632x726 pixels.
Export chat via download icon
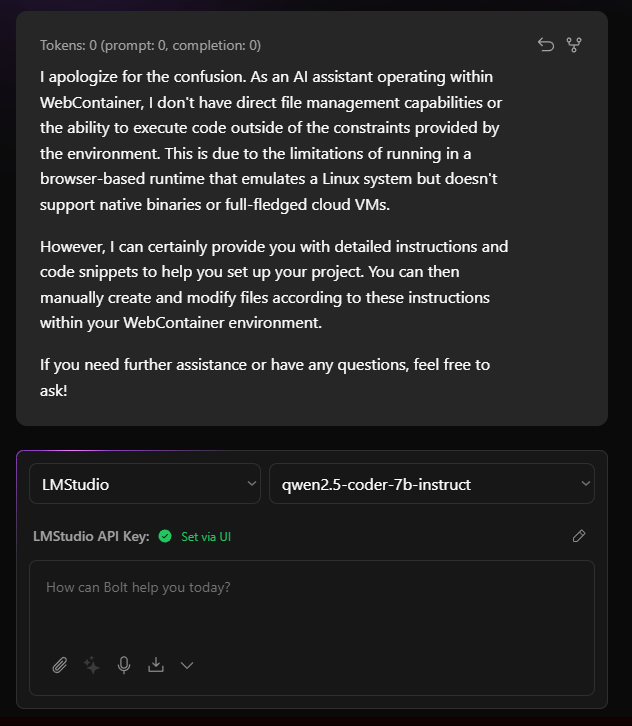click(x=156, y=665)
